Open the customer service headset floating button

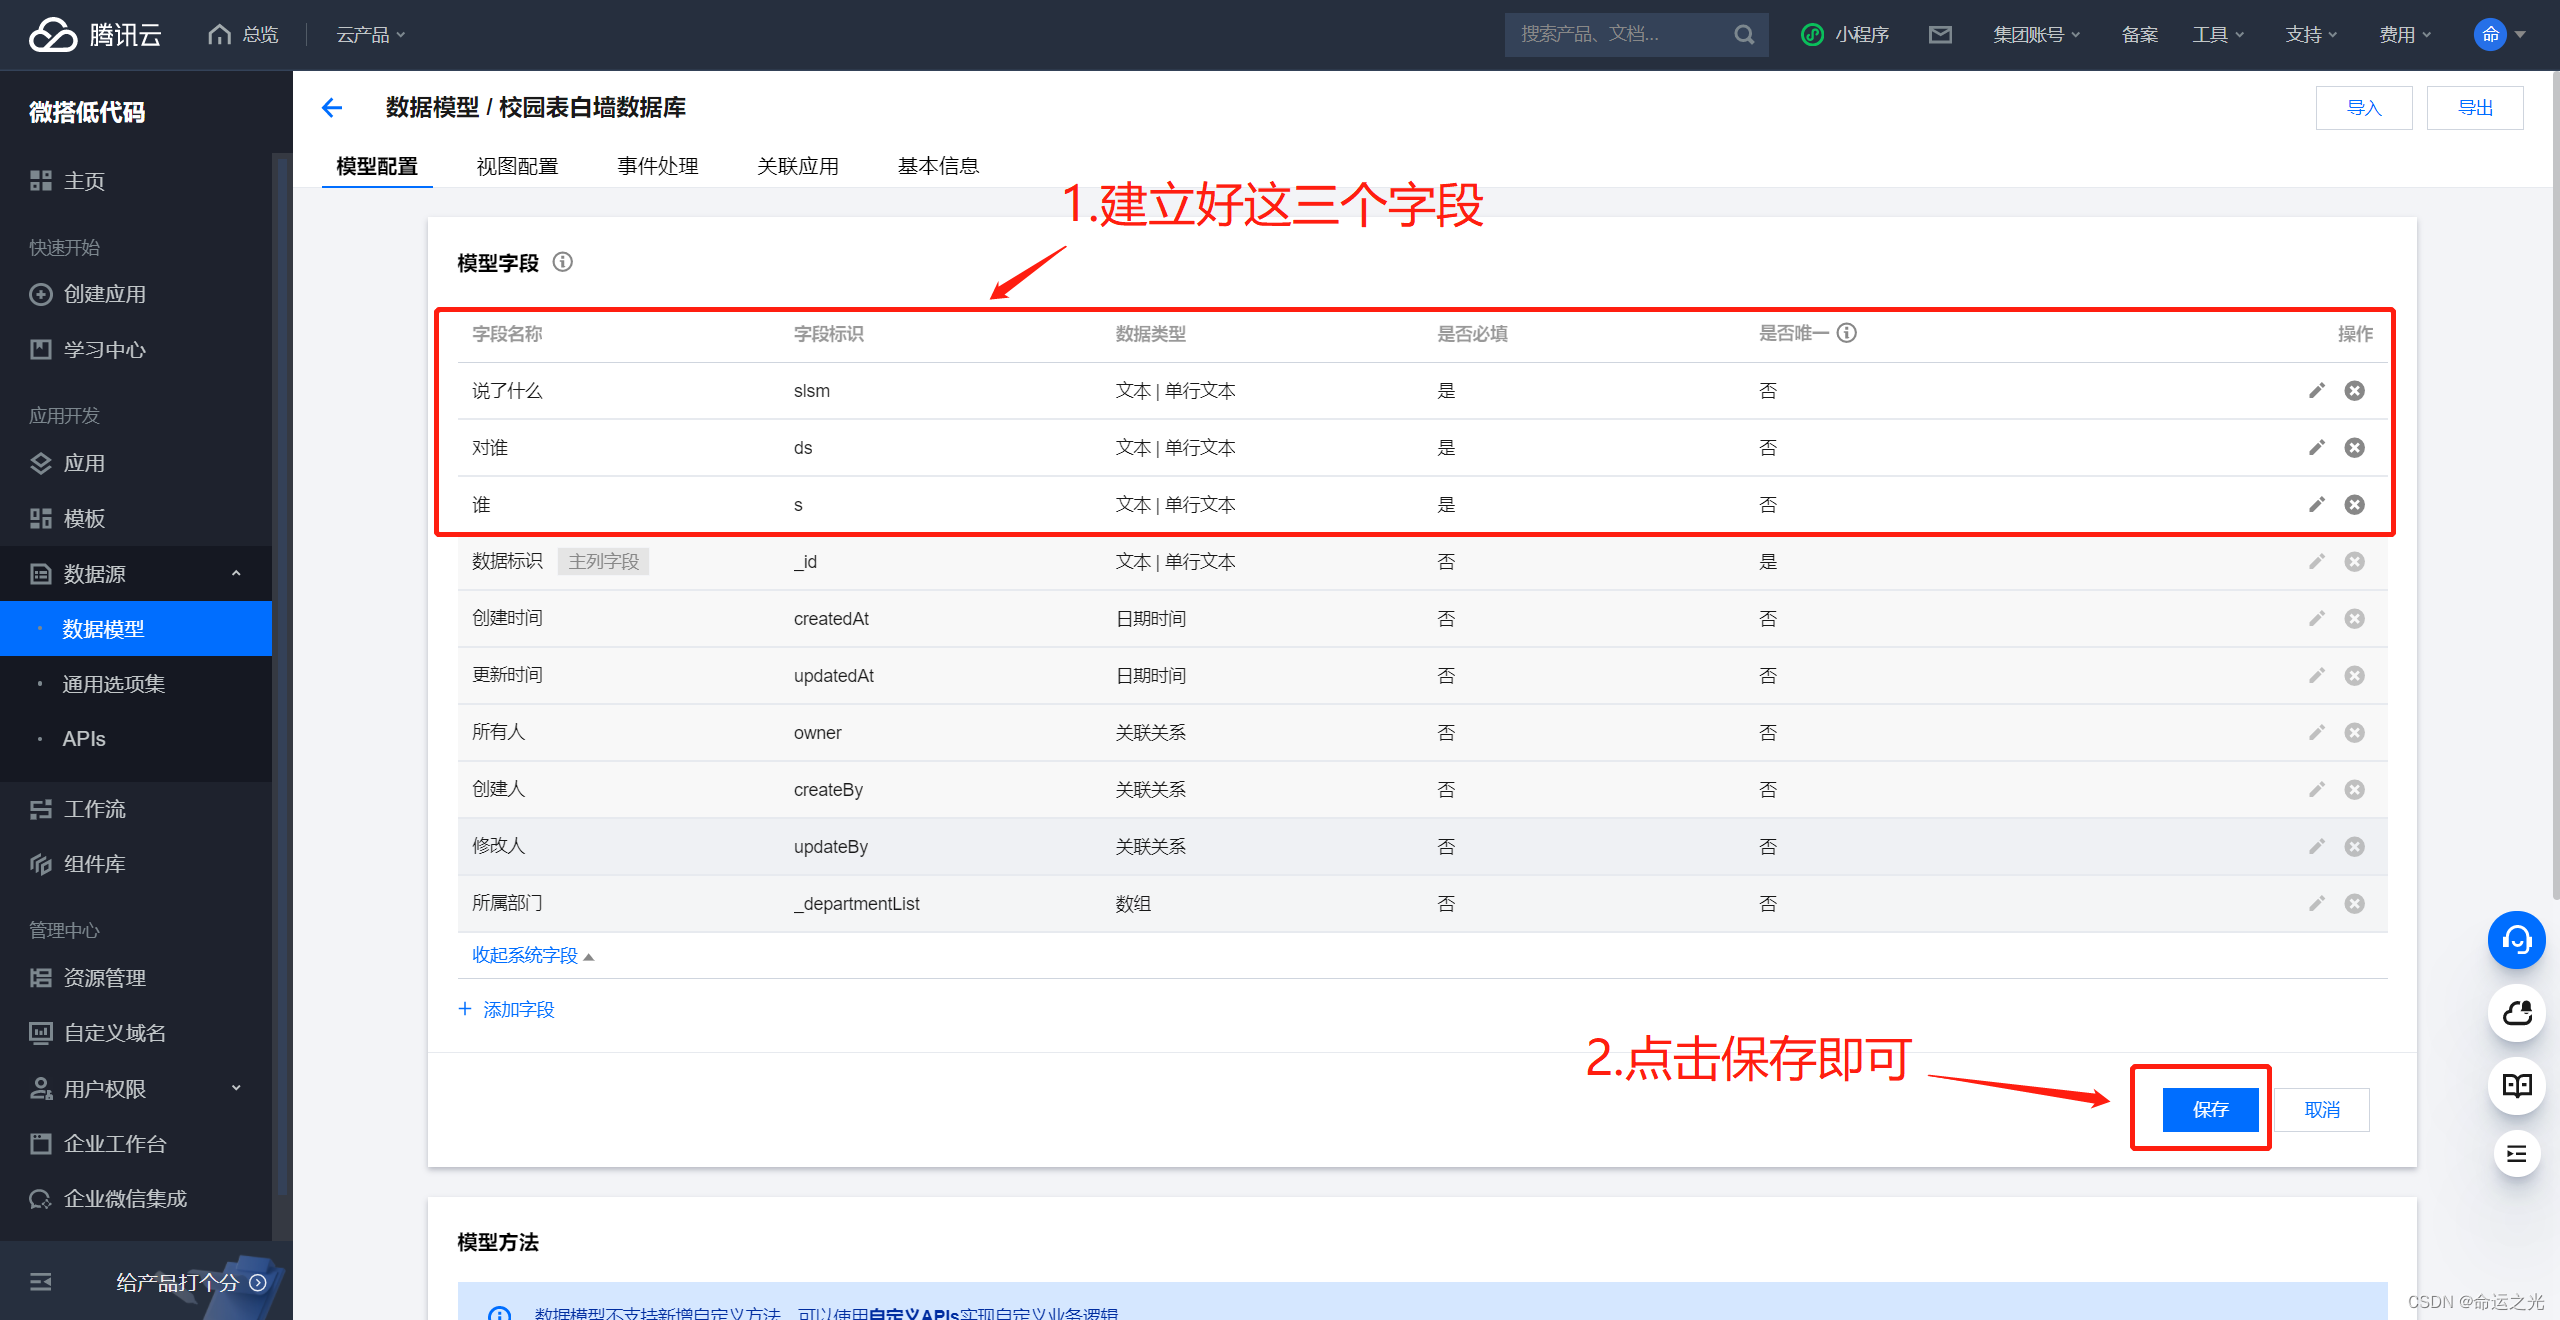tap(2516, 939)
